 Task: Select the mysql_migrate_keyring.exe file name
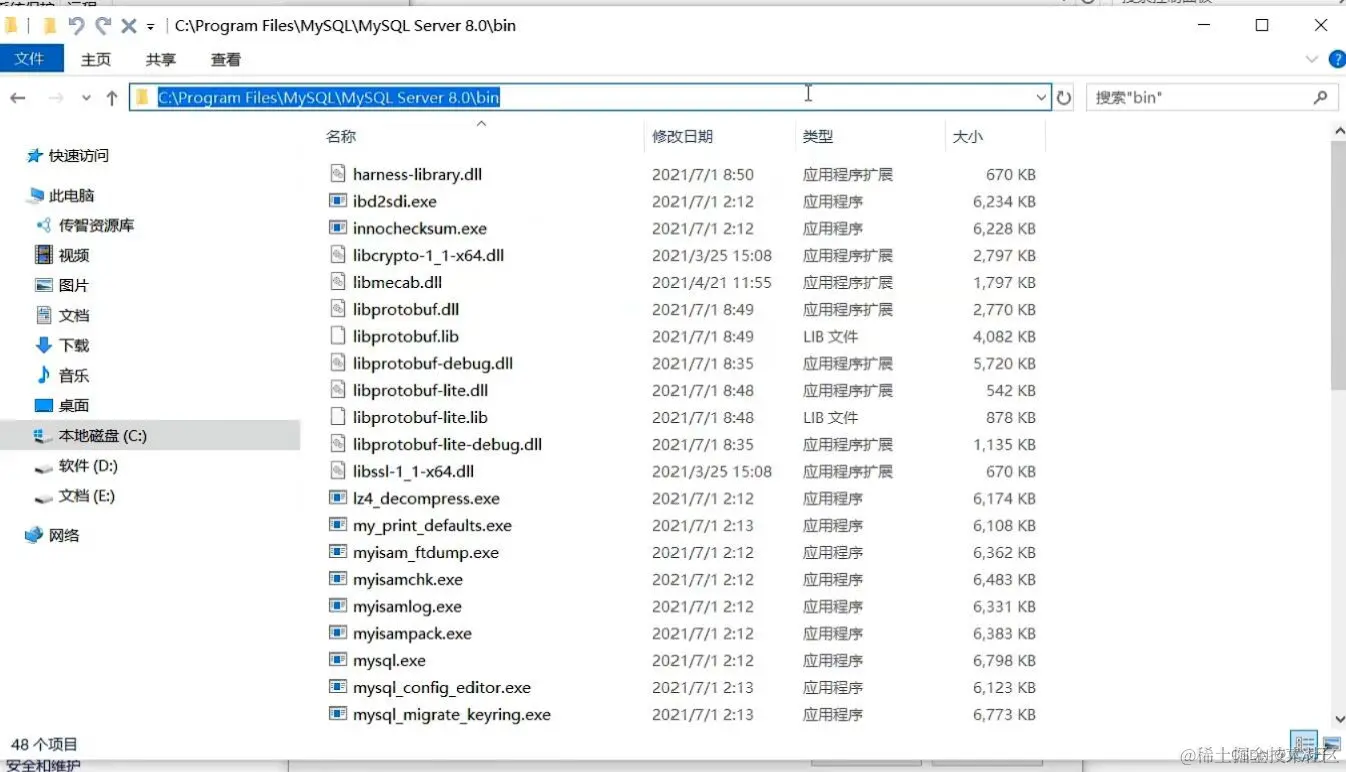pos(451,714)
